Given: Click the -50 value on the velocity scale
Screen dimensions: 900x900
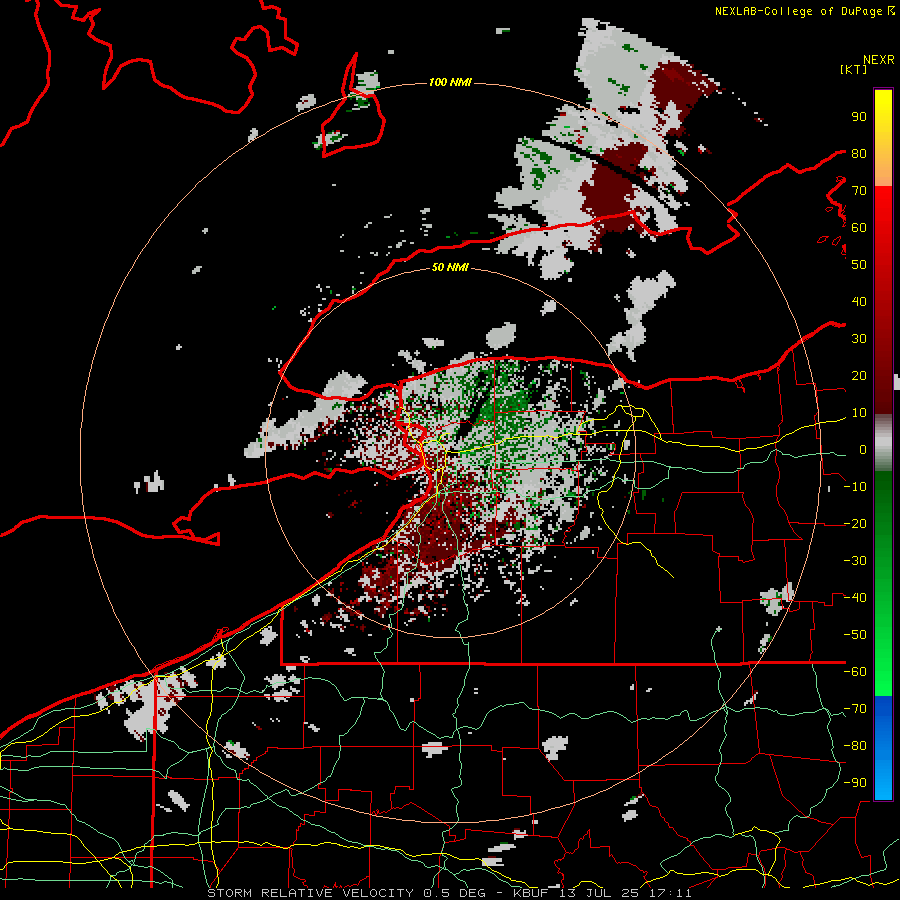Looking at the screenshot, I should [855, 635].
